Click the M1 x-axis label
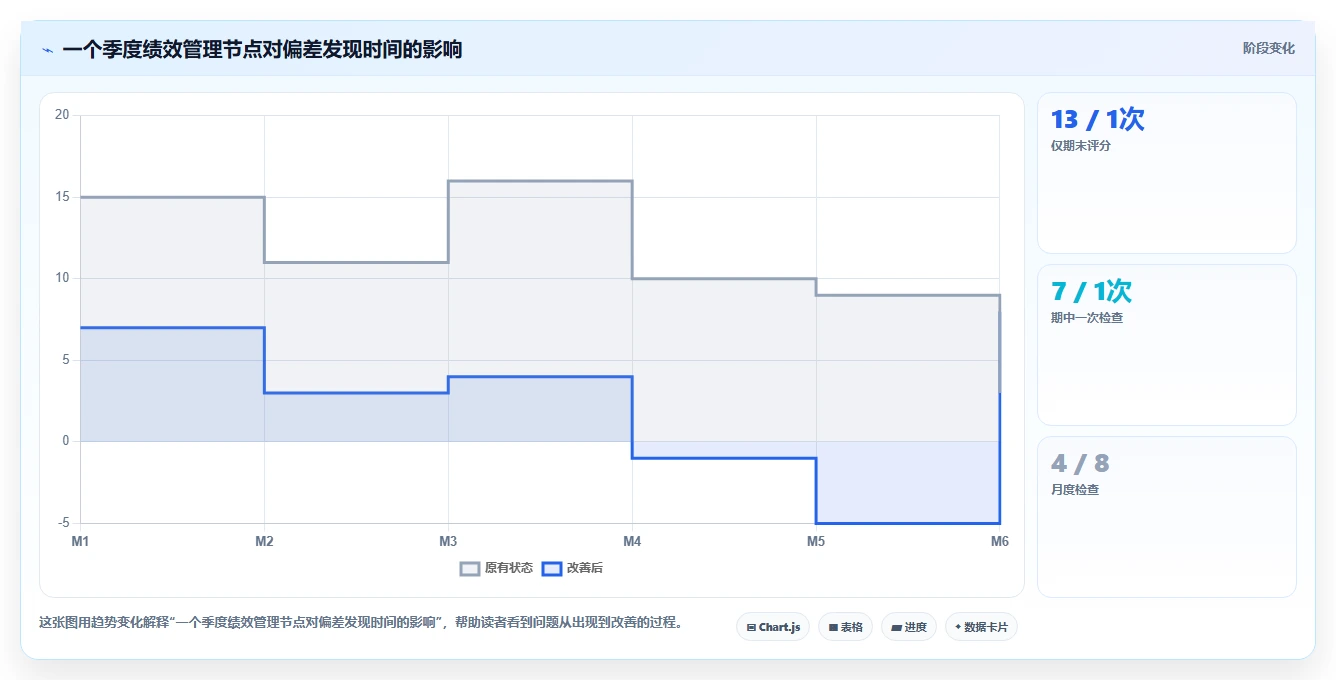The image size is (1336, 680). click(x=80, y=541)
